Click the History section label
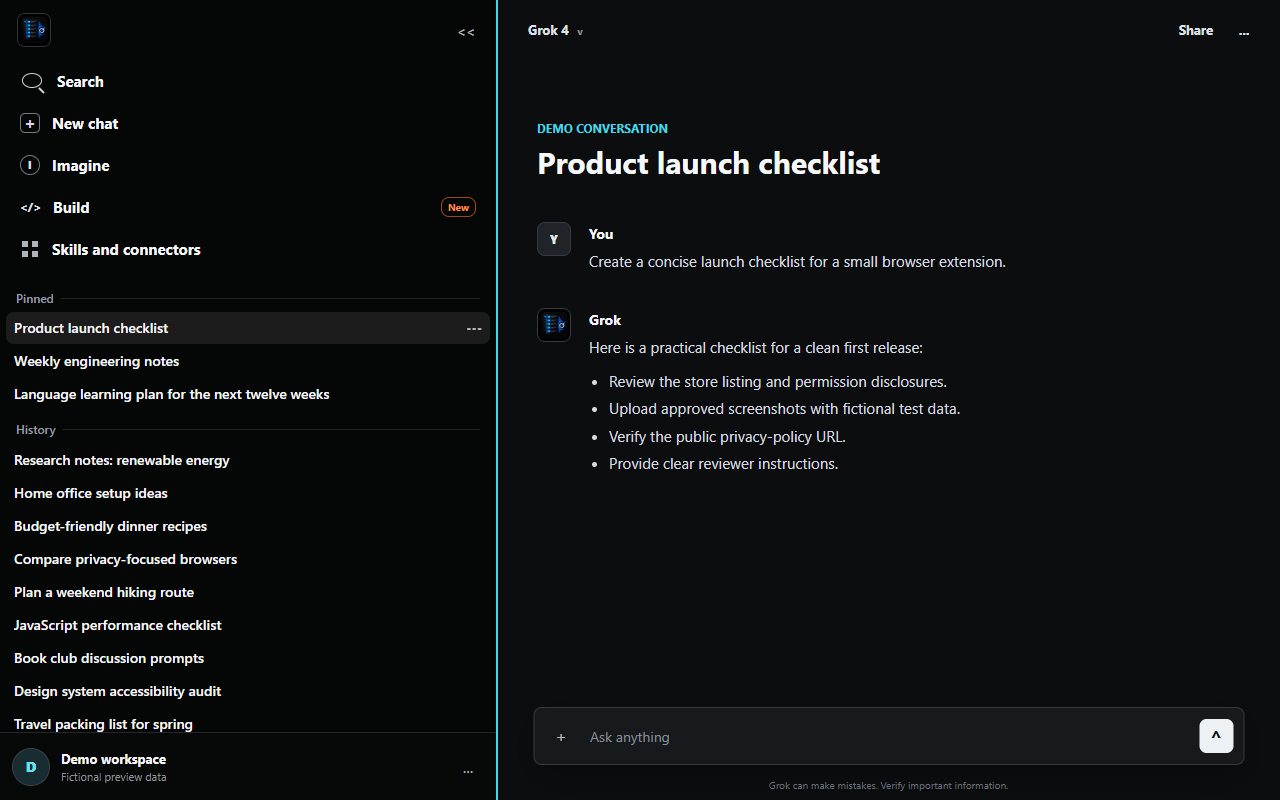Image resolution: width=1280 pixels, height=800 pixels. coord(36,429)
